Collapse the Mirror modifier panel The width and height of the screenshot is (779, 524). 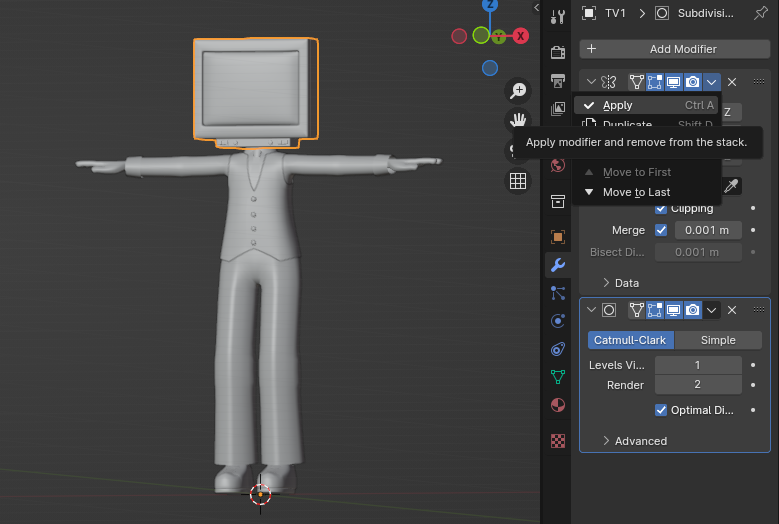(591, 82)
